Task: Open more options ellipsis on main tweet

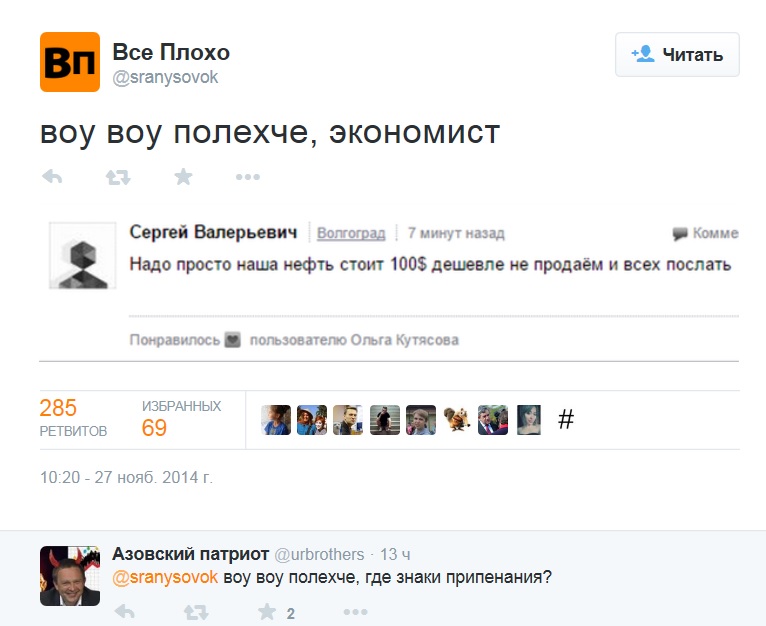Action: tap(247, 178)
